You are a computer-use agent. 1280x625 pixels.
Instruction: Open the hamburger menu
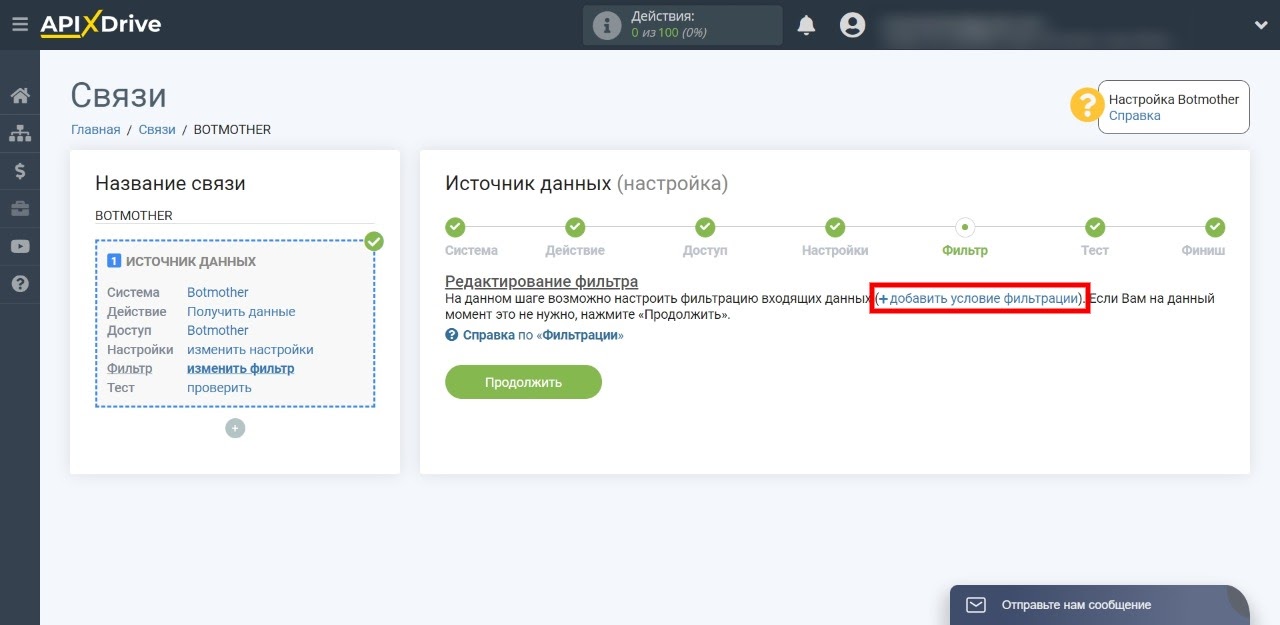[19, 24]
